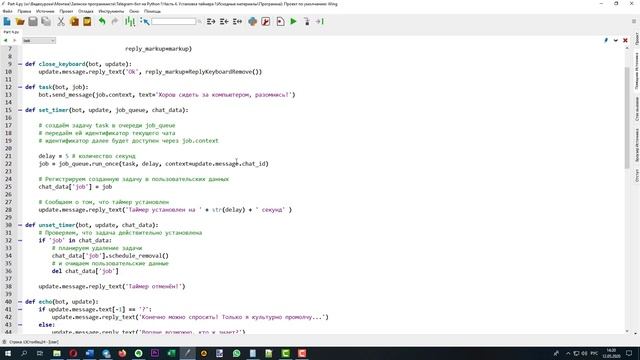This screenshot has height=360, width=640.
Task: Paste using the toolbar paste icon
Action: coord(87,21)
